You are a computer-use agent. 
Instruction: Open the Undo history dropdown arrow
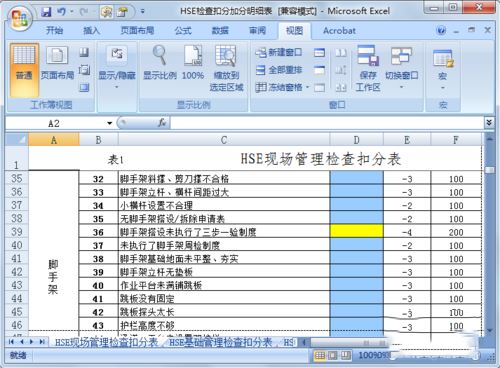pyautogui.click(x=72, y=12)
